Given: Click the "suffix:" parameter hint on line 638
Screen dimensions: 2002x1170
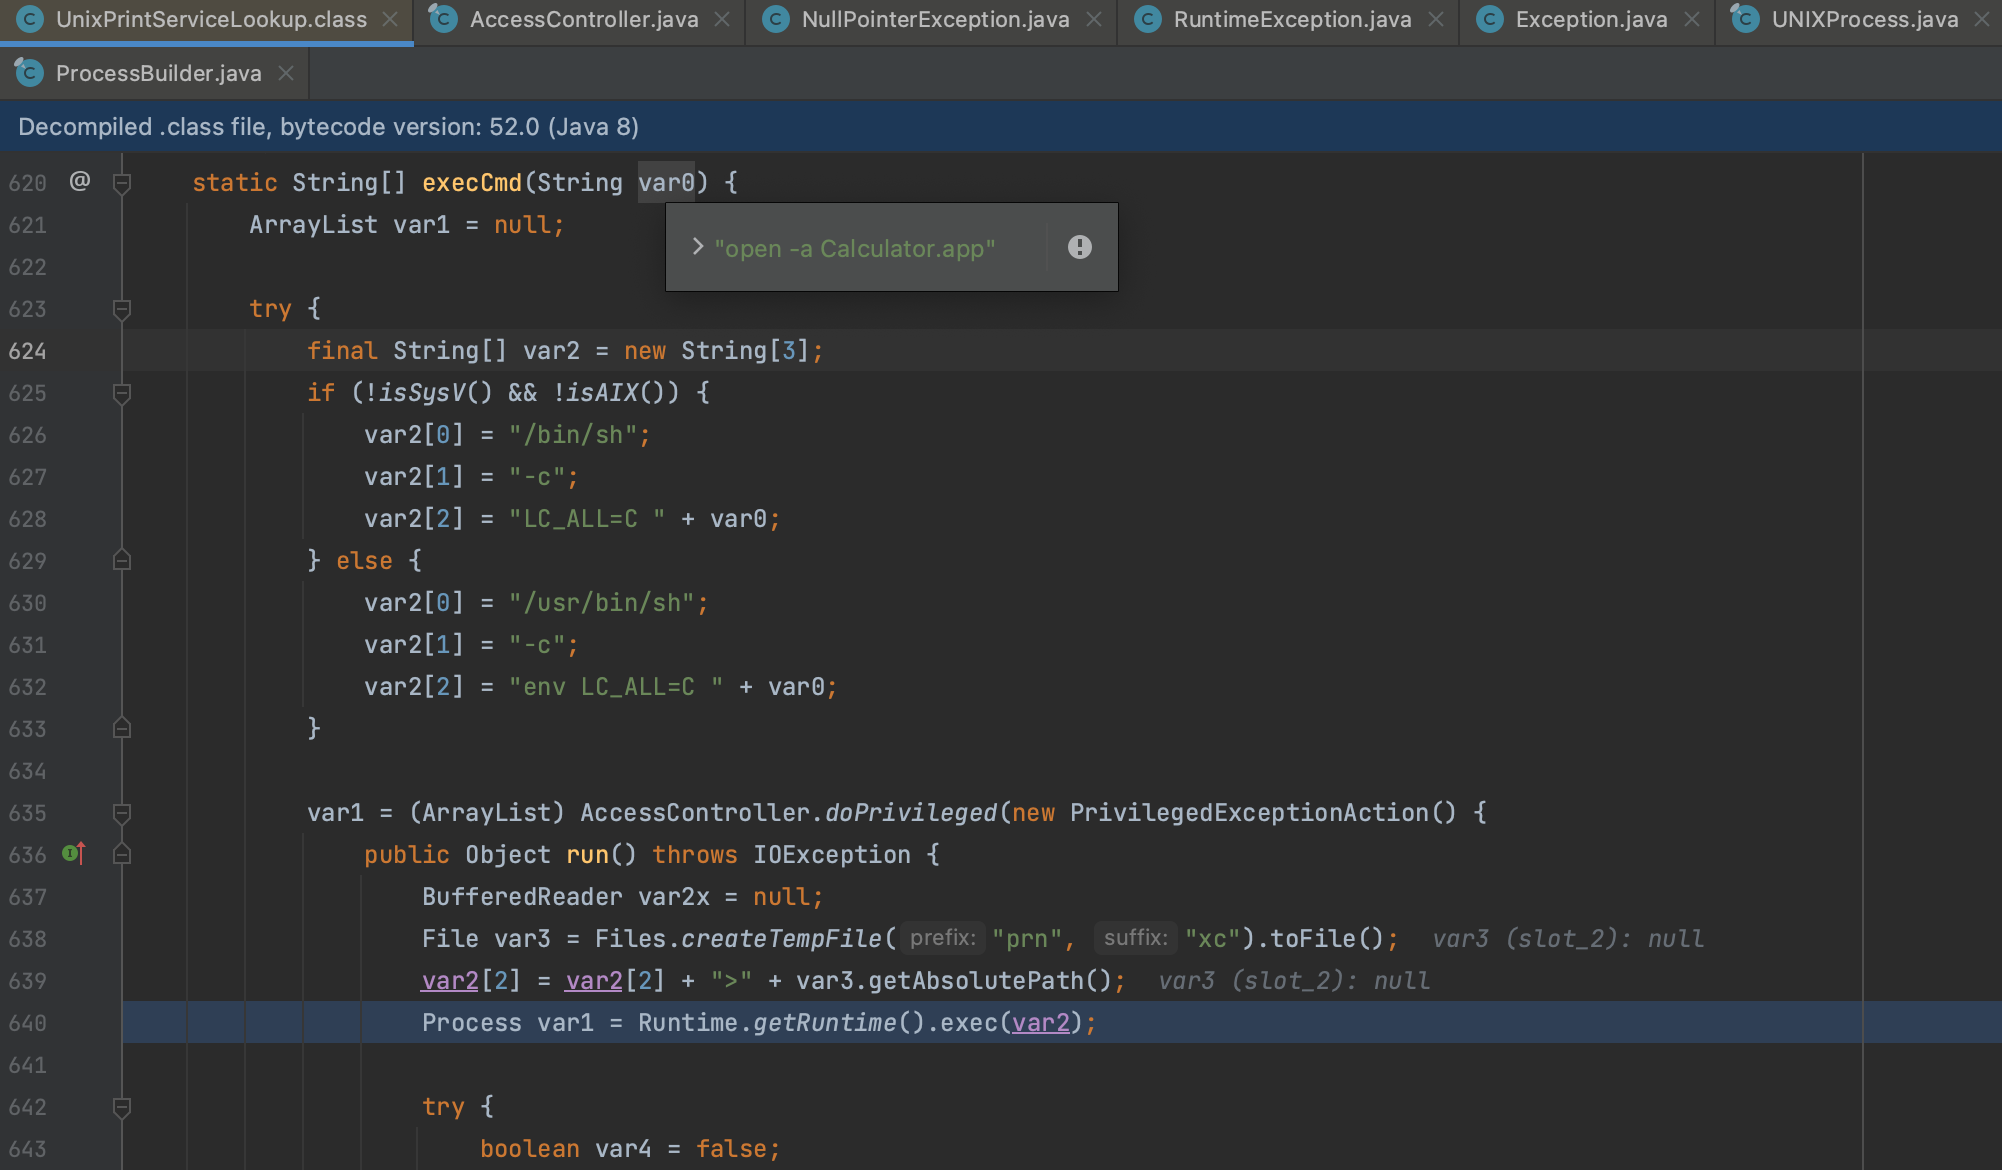Looking at the screenshot, I should (x=1136, y=938).
